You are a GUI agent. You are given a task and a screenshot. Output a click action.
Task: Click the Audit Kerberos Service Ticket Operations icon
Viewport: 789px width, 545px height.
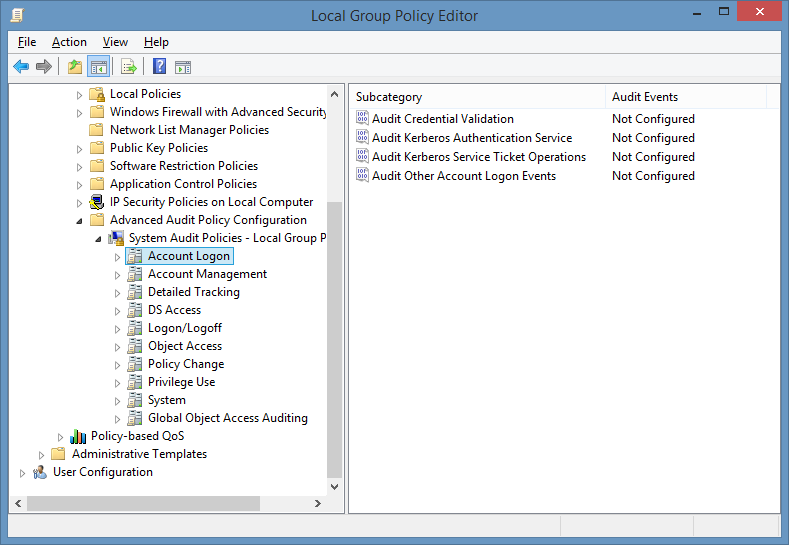pos(362,157)
